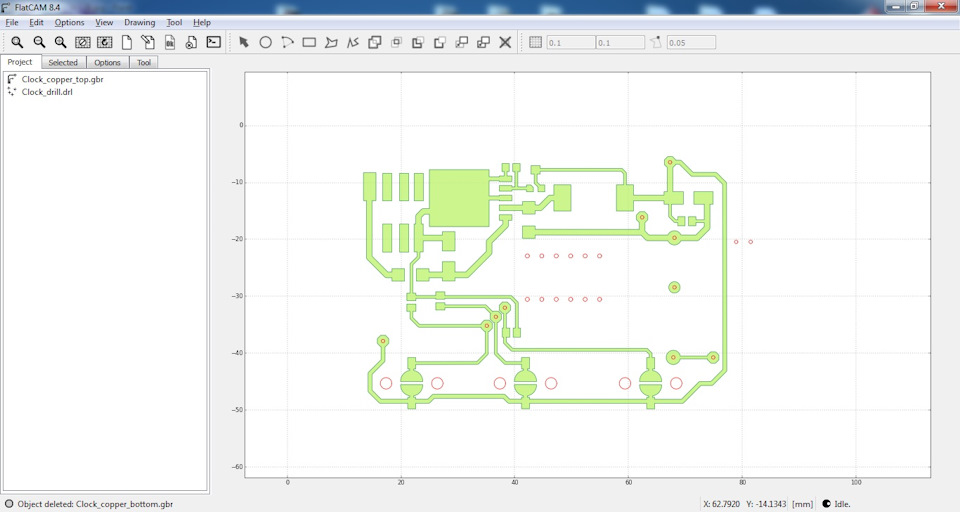
Task: Click the Move Objects icon
Action: [462, 42]
